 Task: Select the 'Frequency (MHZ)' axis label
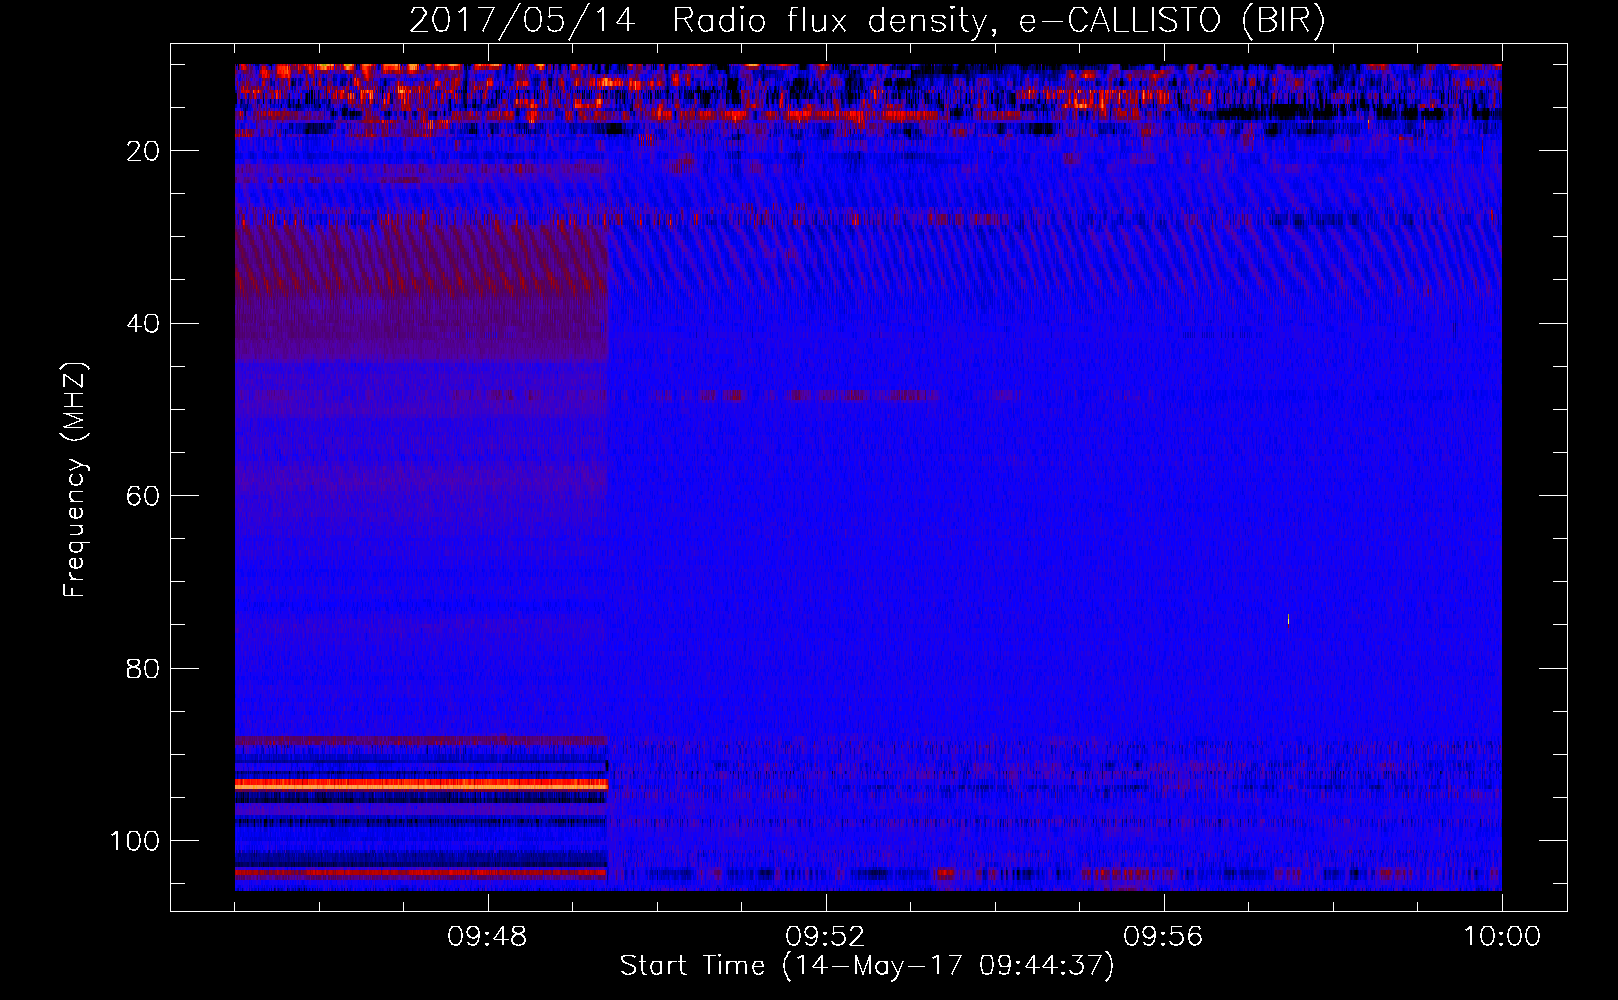point(75,479)
